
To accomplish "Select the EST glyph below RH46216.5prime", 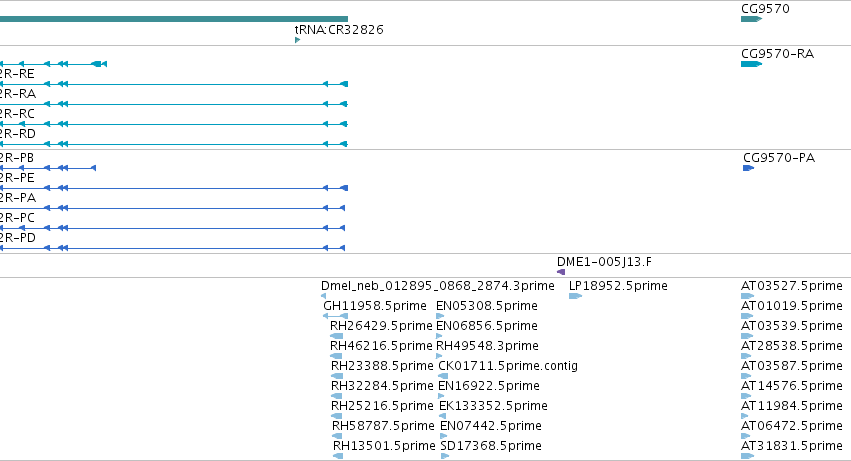I will pos(336,356).
